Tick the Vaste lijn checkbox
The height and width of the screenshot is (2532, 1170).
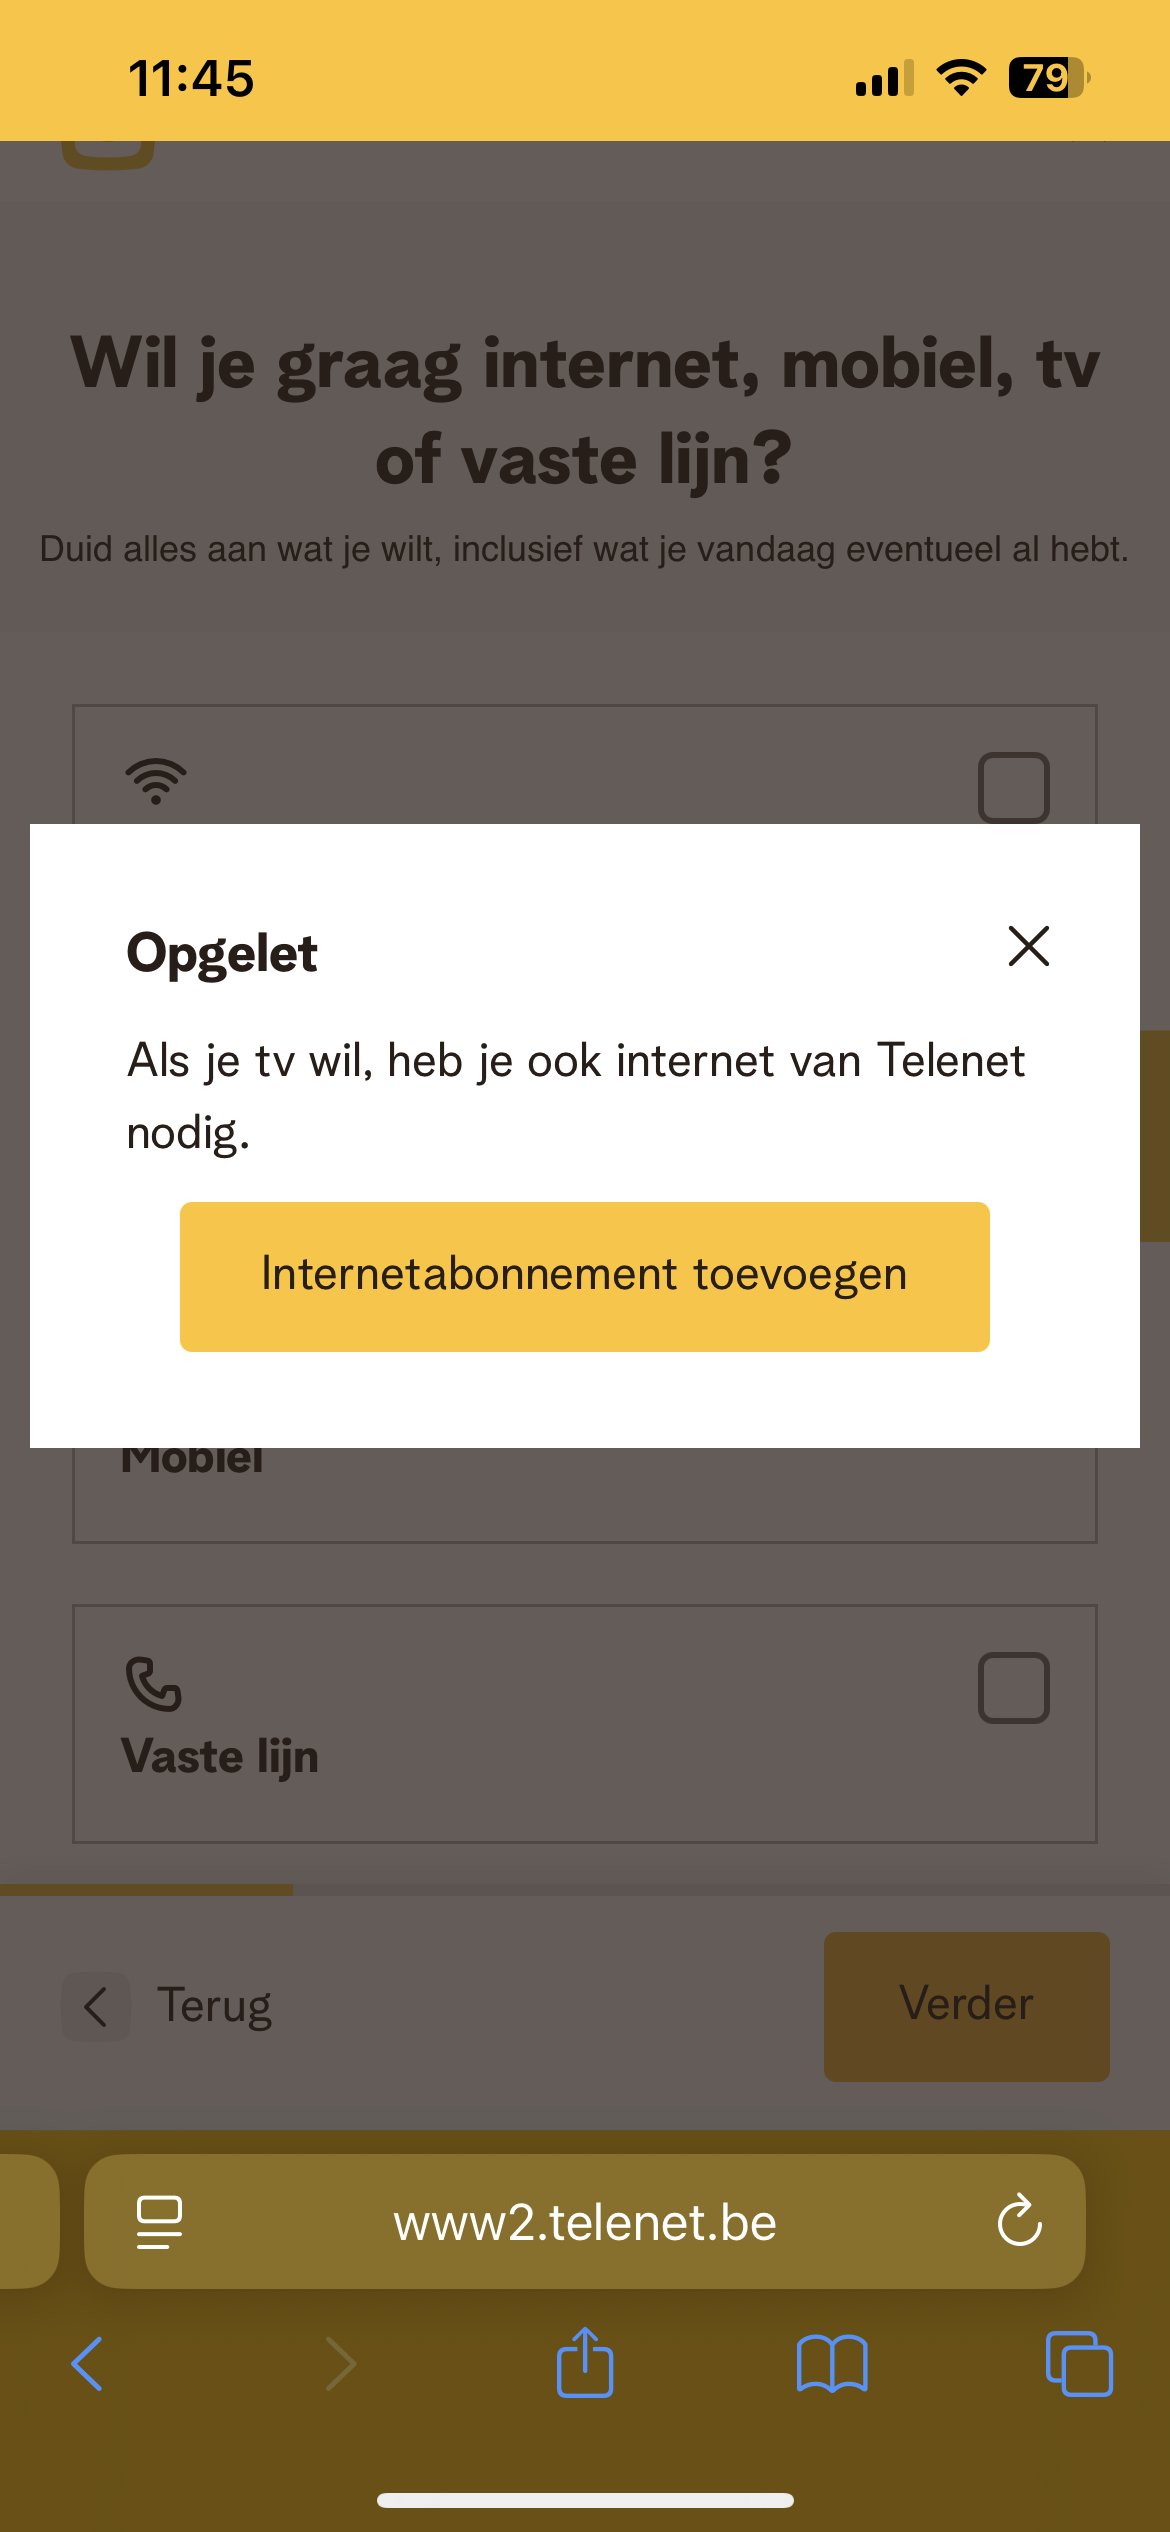click(1013, 1688)
